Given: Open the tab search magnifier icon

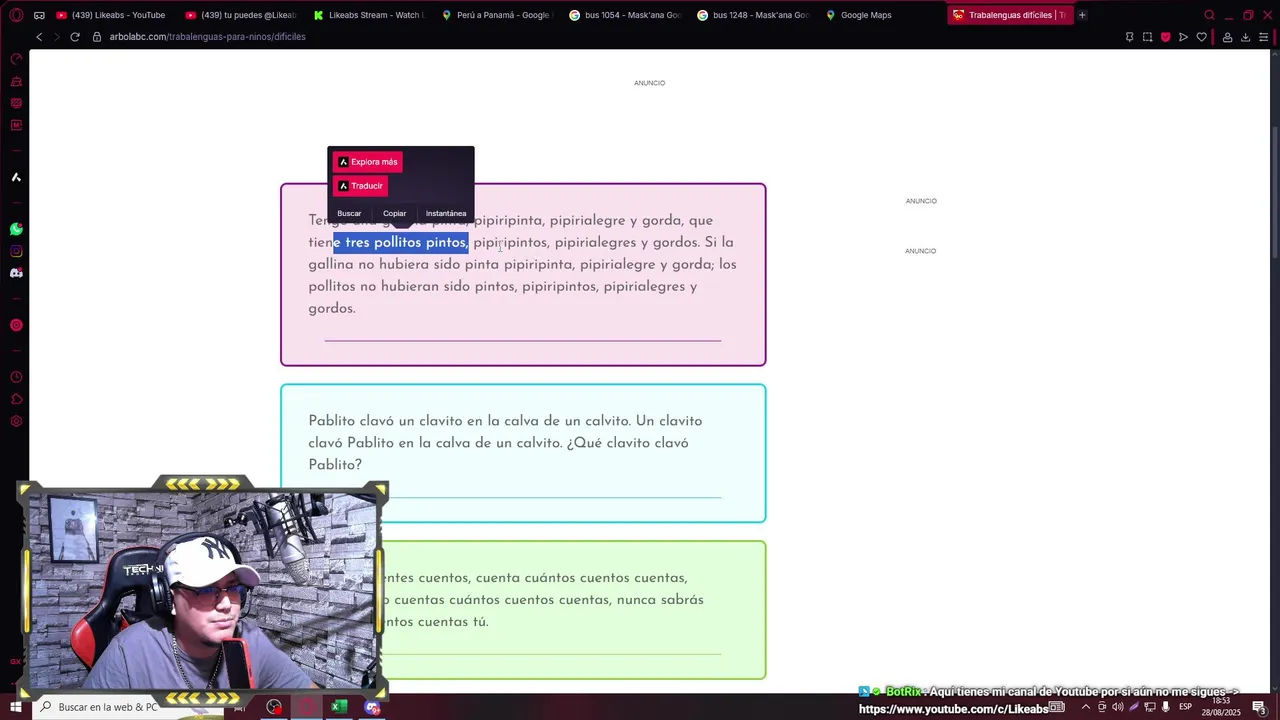Looking at the screenshot, I should (1209, 15).
